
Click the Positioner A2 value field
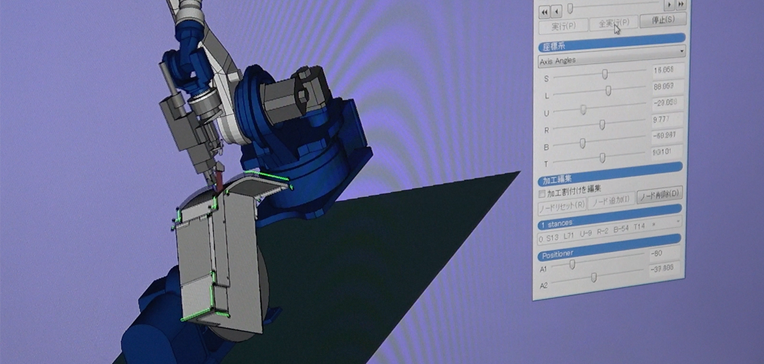(x=665, y=268)
